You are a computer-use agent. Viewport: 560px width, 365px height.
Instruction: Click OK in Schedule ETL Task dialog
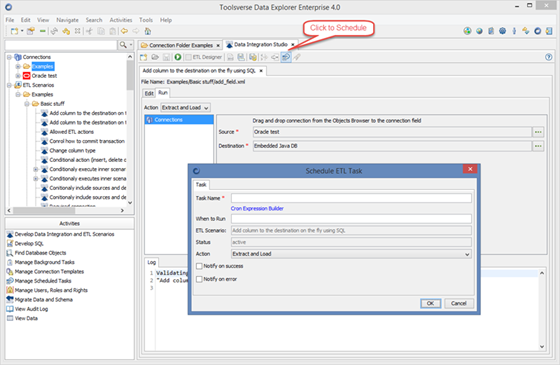point(430,303)
